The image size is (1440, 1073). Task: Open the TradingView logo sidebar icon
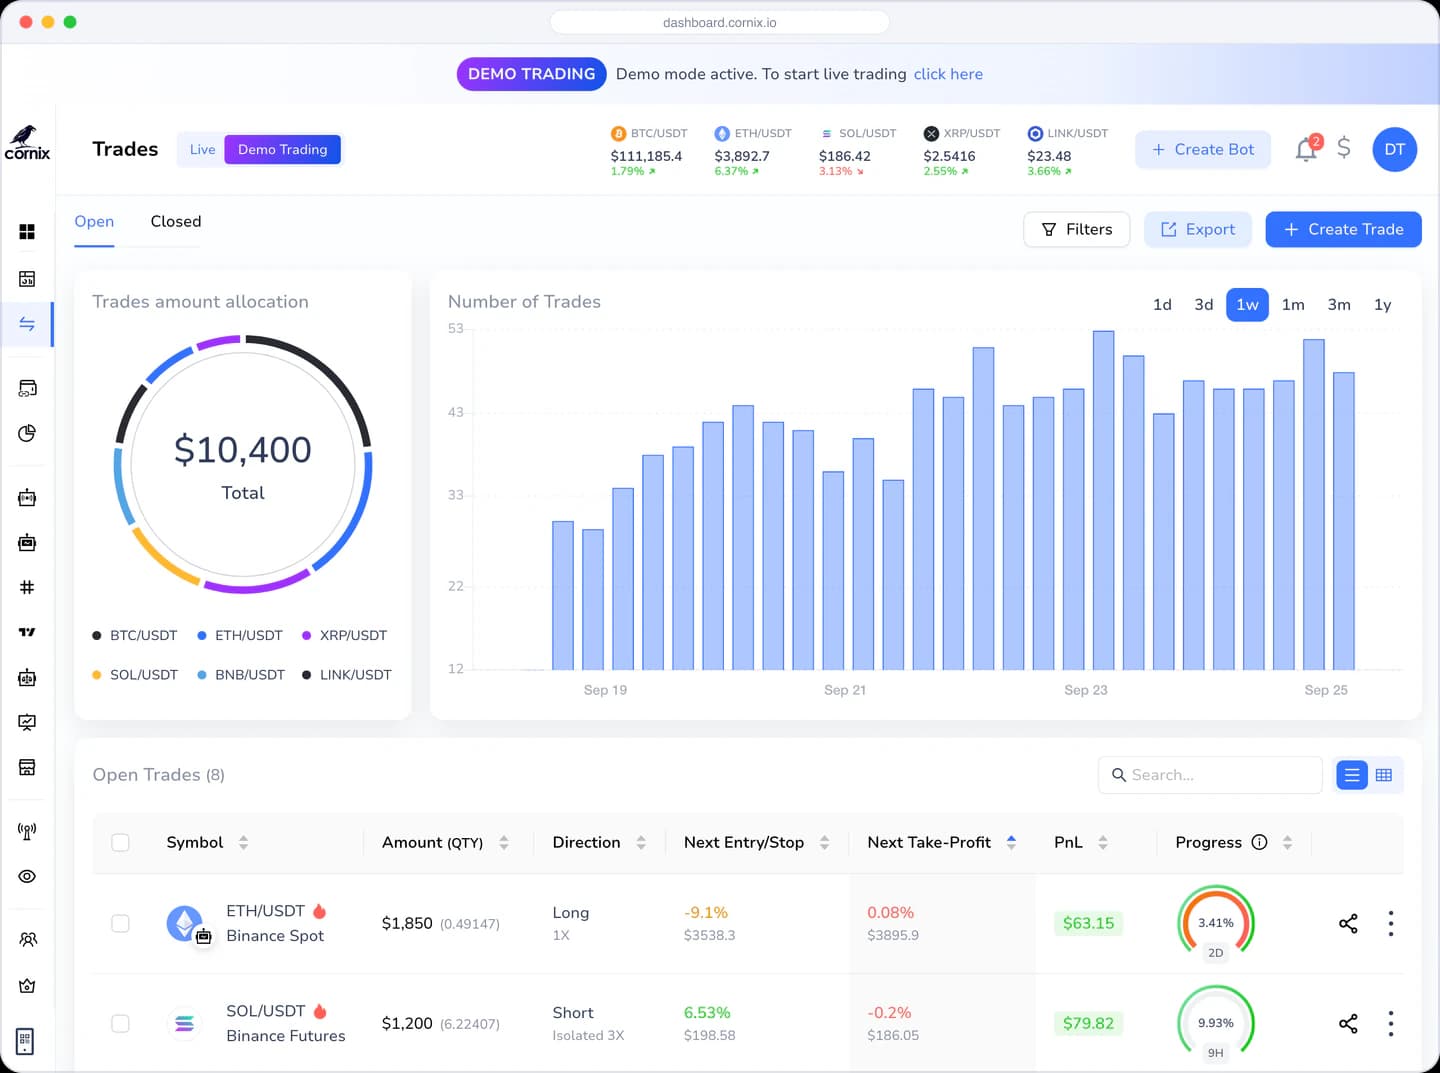coord(27,632)
